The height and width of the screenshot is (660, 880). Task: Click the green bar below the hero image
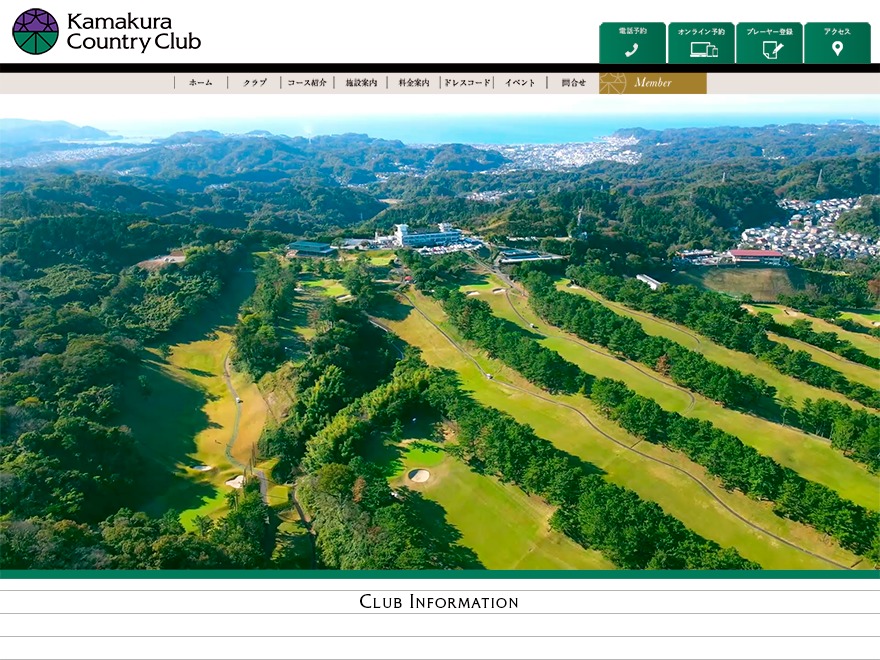440,574
